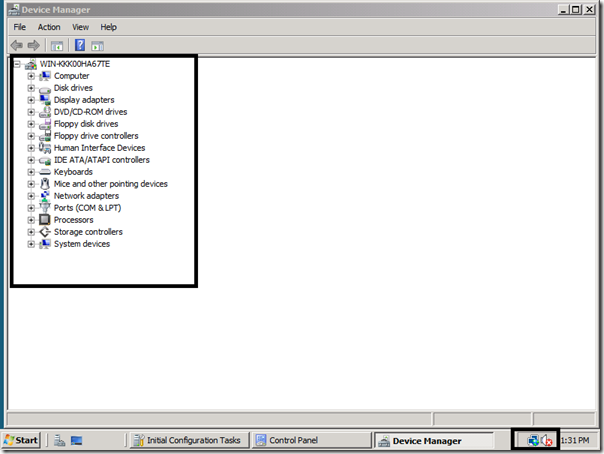This screenshot has height=454, width=604.
Task: Select the Storage controllers icon
Action: pyautogui.click(x=45, y=232)
